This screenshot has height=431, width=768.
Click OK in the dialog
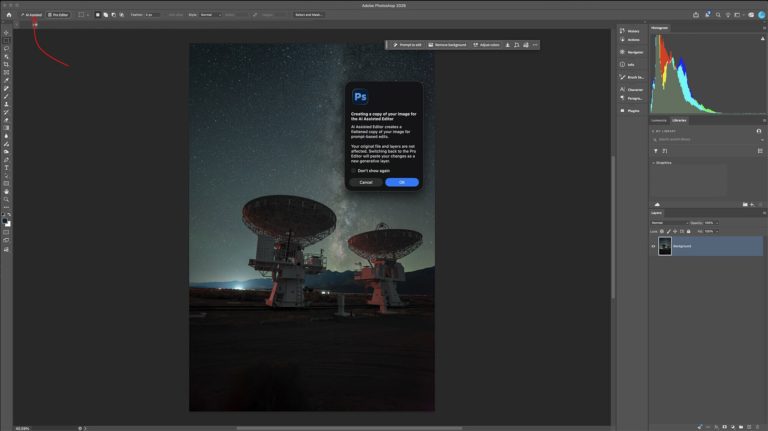(x=402, y=182)
